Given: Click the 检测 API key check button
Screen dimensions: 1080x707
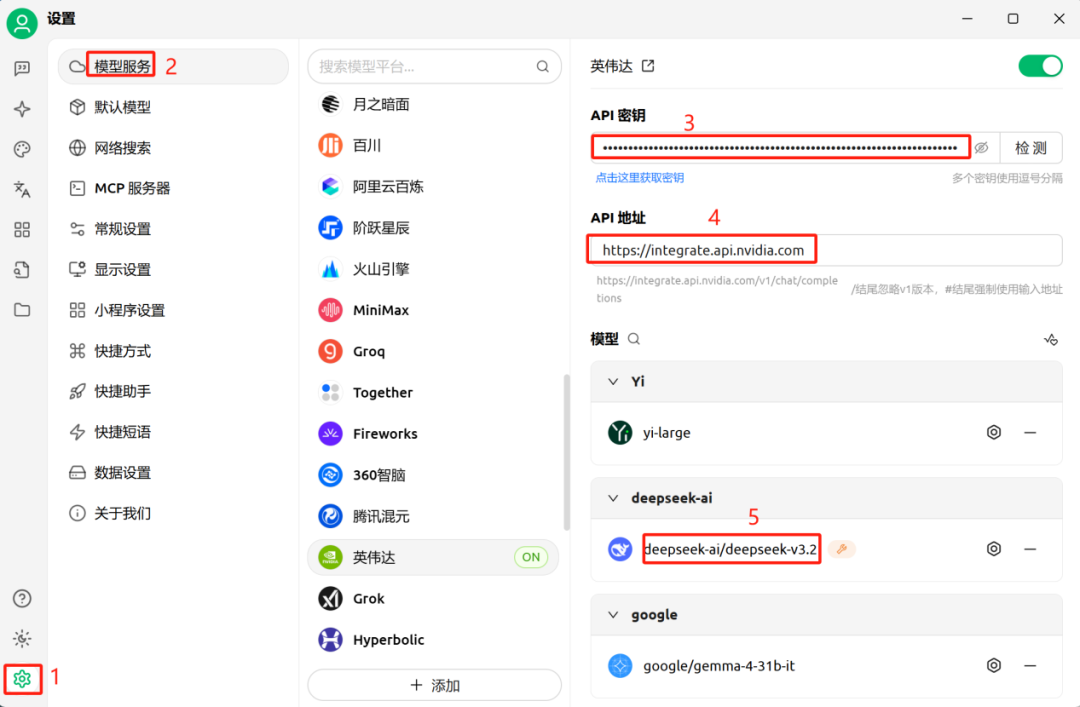Looking at the screenshot, I should (1031, 147).
